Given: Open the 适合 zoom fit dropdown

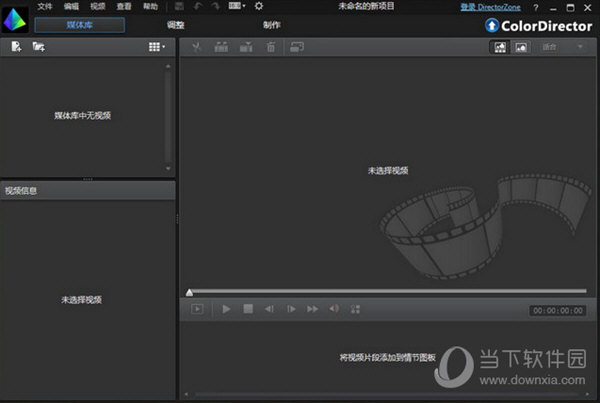Looking at the screenshot, I should tap(562, 47).
